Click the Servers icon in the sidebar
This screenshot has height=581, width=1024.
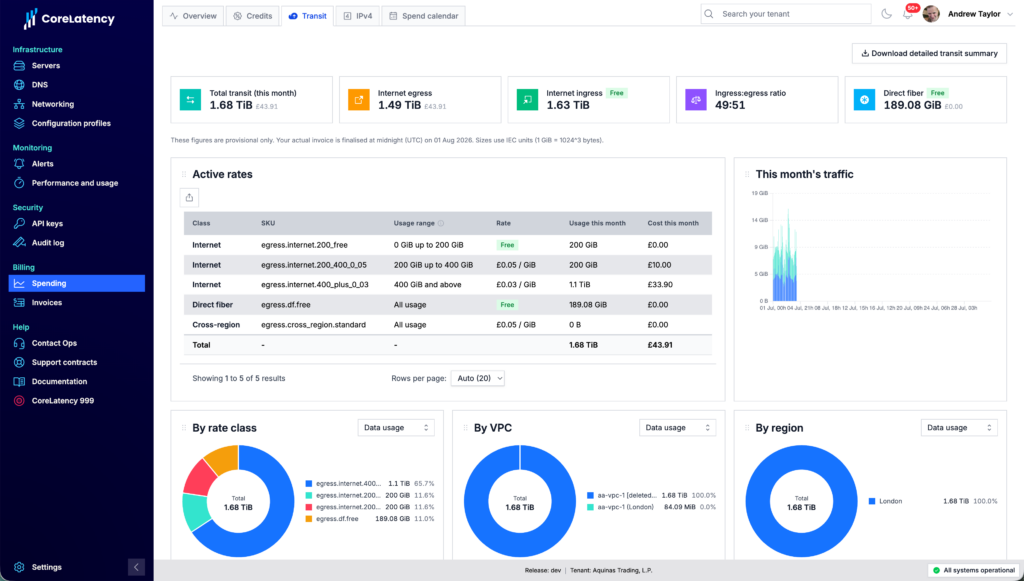tap(20, 65)
